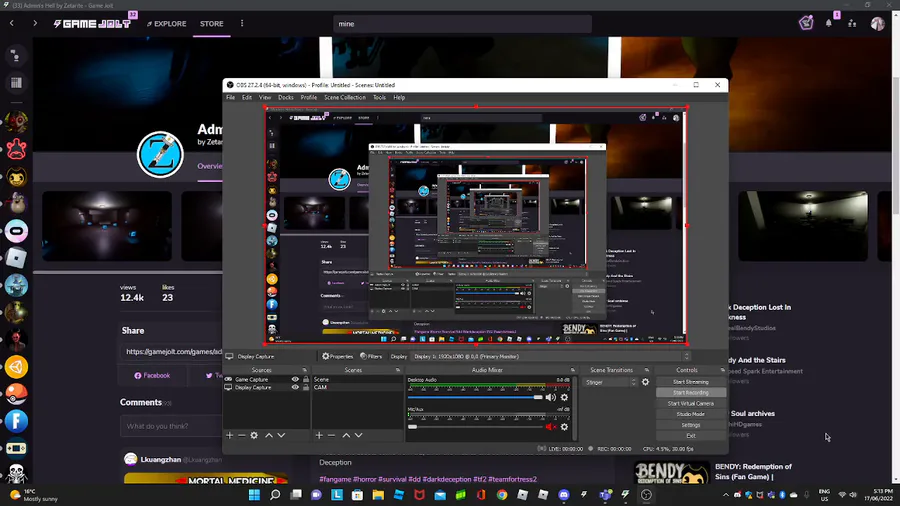Open OBS Settings button

click(x=690, y=425)
